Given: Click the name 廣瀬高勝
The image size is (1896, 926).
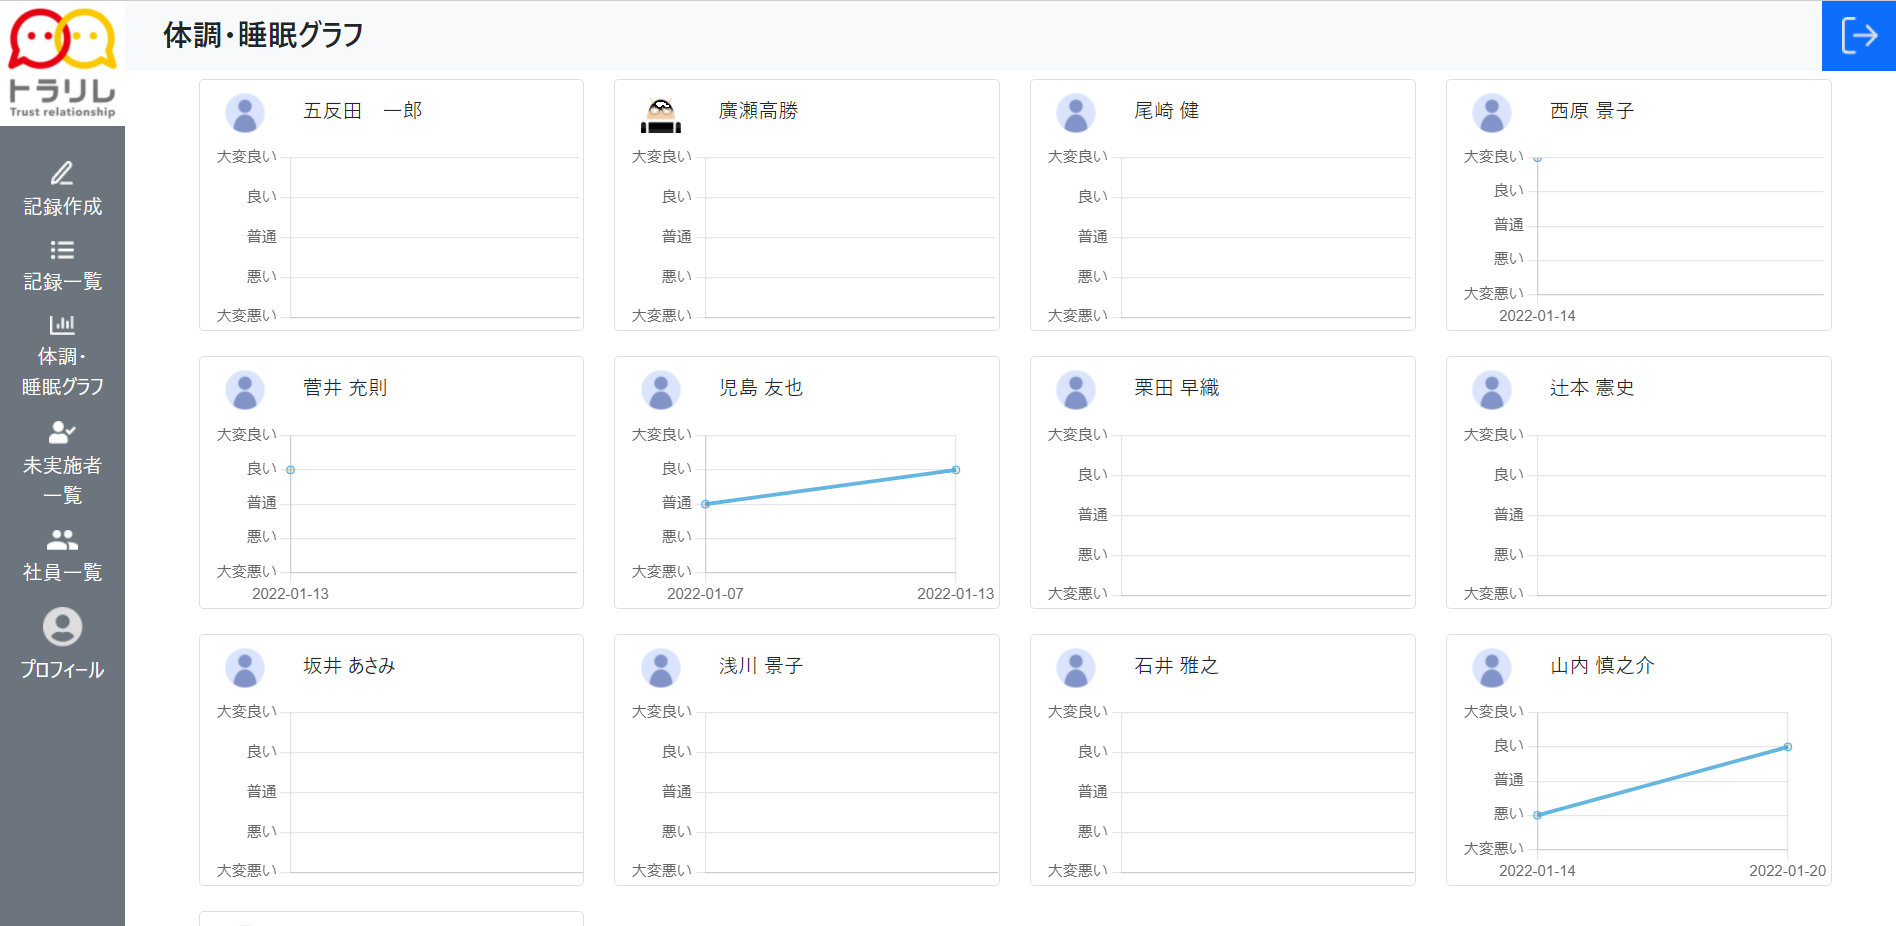Looking at the screenshot, I should pos(759,110).
